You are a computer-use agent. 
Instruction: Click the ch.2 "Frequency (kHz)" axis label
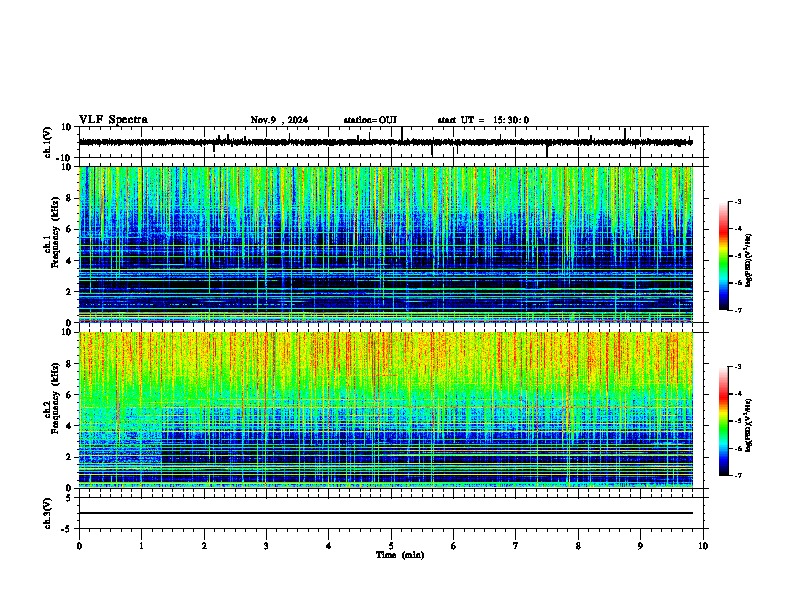55,398
